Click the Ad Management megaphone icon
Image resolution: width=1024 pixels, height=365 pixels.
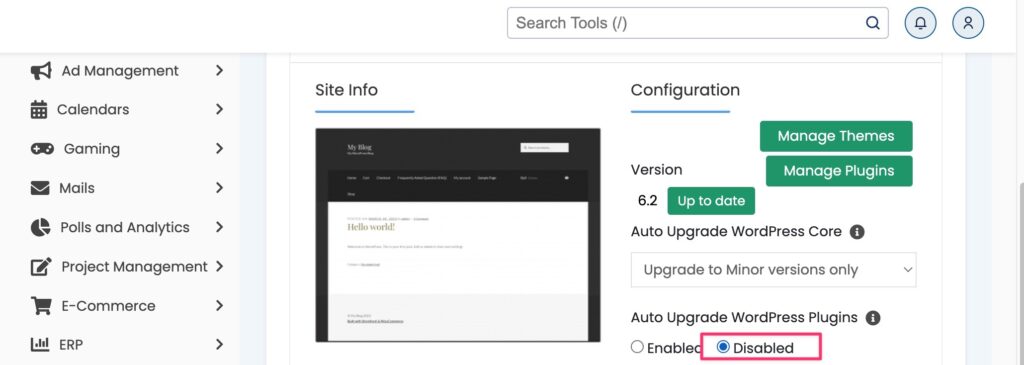click(x=41, y=71)
